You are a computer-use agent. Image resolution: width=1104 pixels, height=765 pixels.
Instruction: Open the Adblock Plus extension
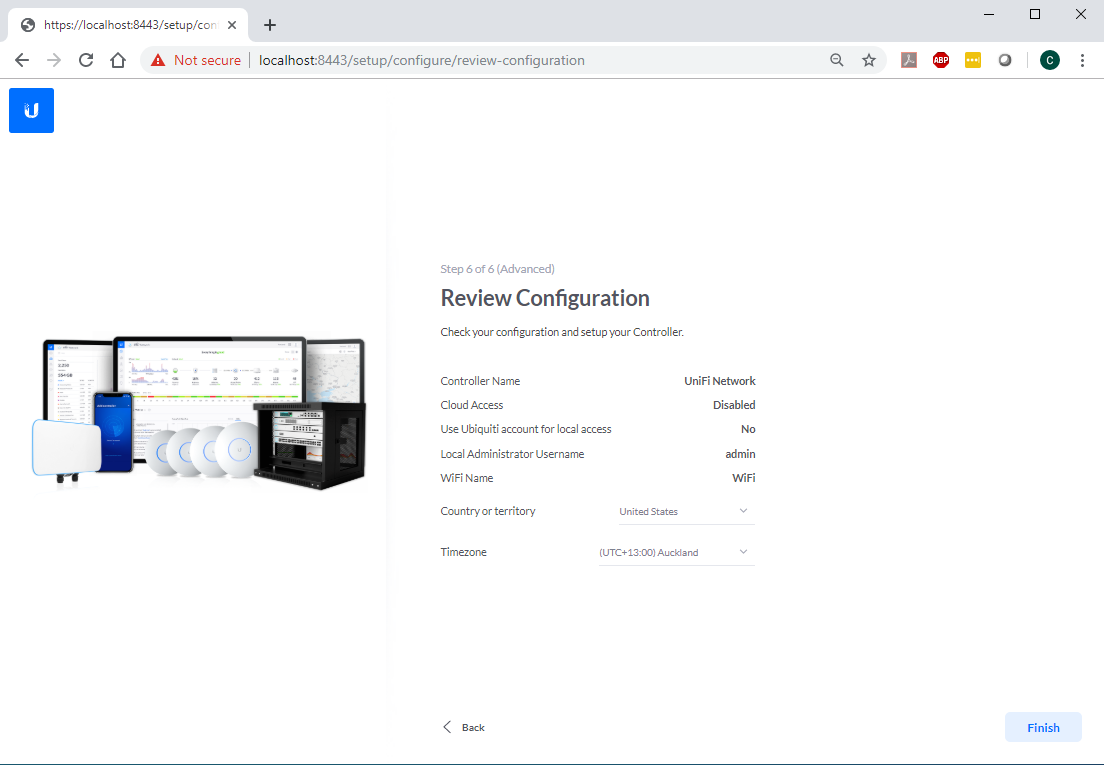[x=941, y=61]
